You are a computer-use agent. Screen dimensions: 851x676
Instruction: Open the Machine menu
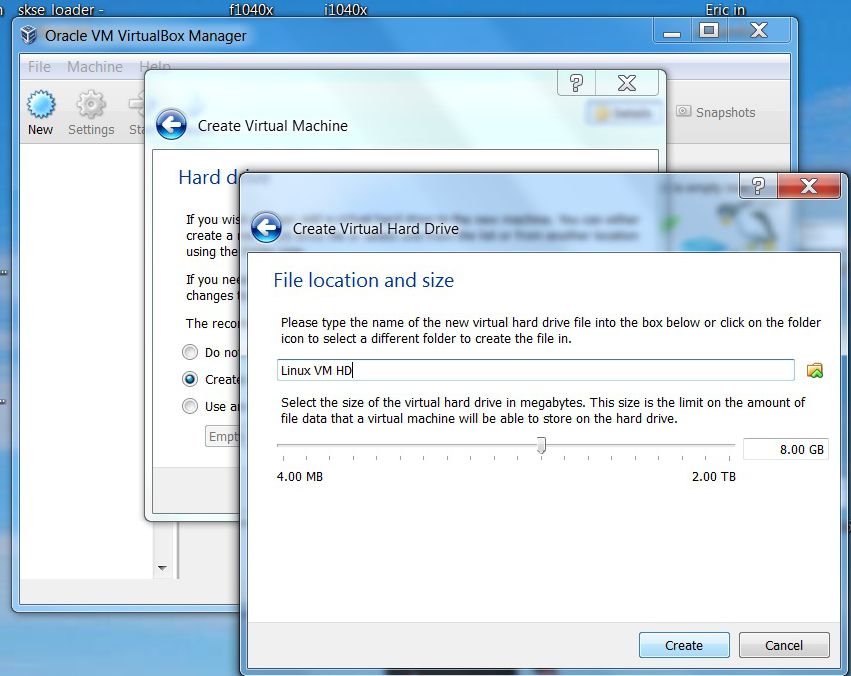[95, 67]
